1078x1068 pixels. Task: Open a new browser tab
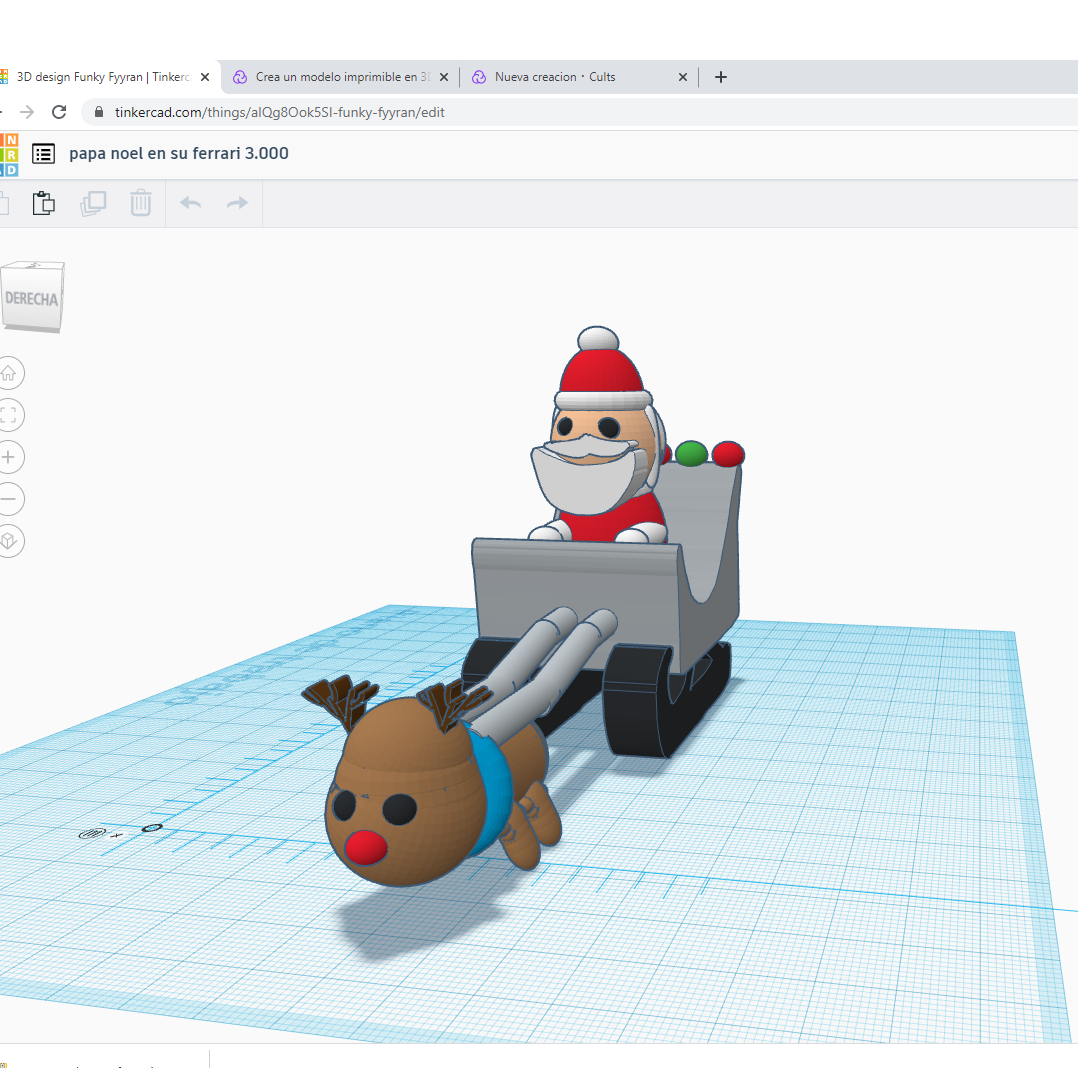[x=720, y=76]
